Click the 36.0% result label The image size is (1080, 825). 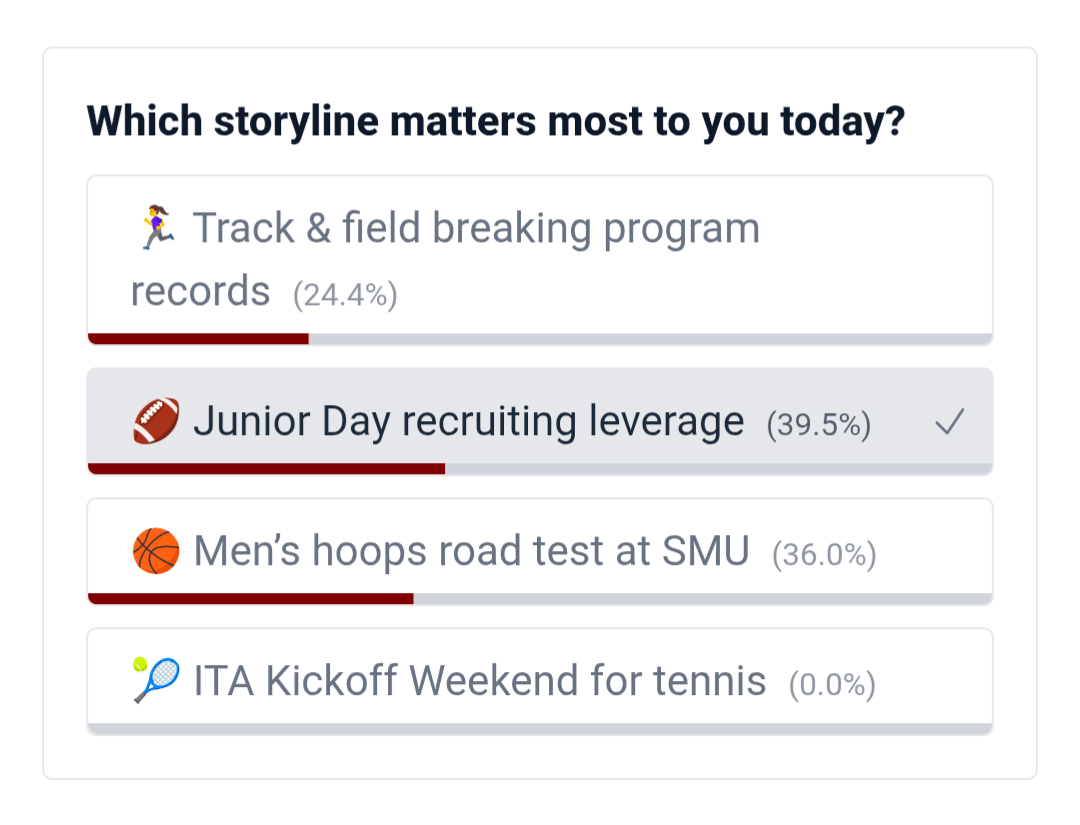[x=824, y=555]
